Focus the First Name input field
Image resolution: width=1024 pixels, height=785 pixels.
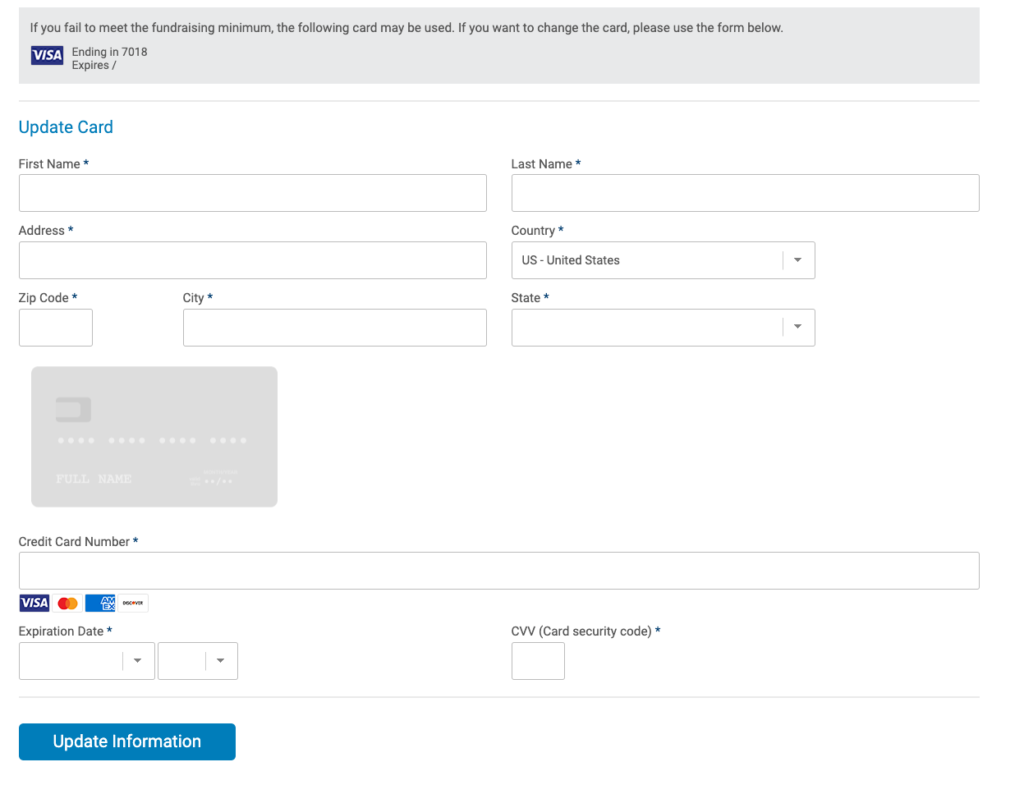(x=253, y=193)
